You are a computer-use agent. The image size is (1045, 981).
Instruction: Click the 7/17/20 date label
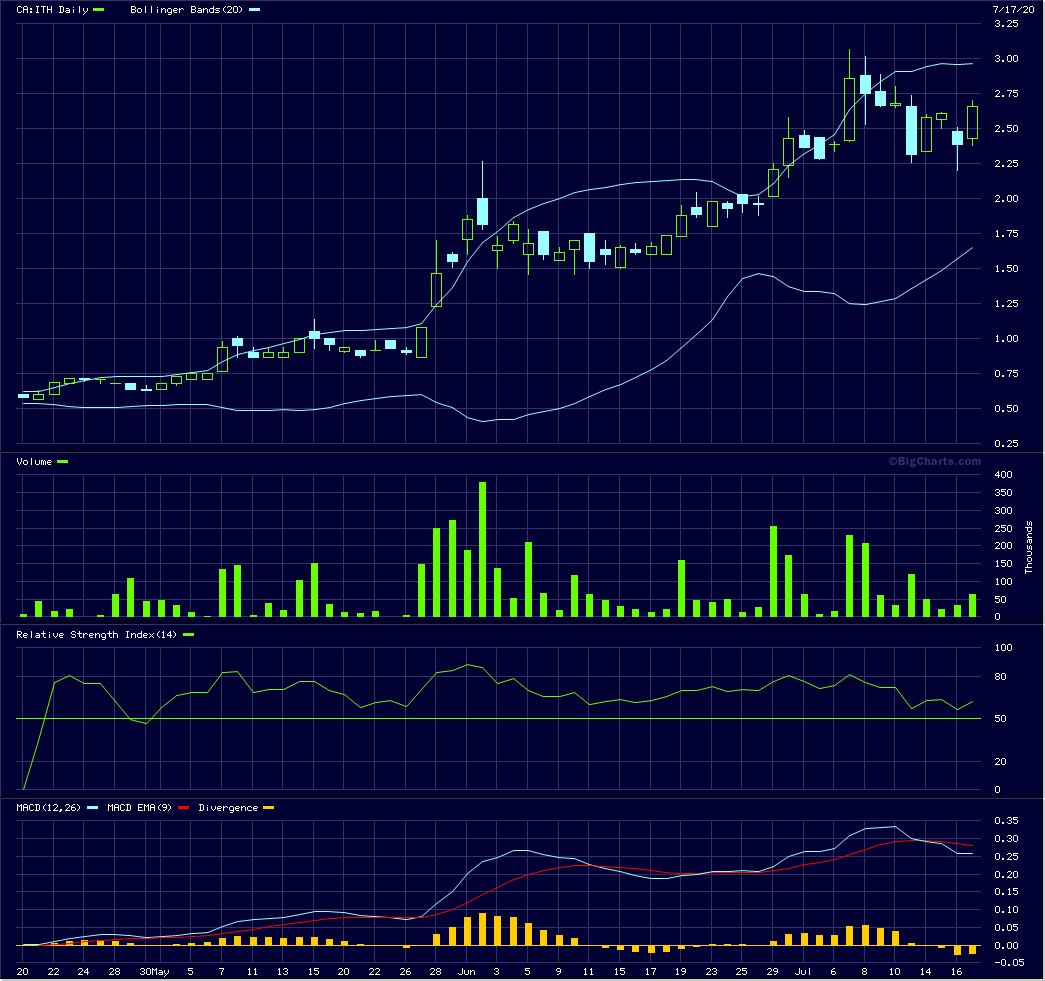(1013, 9)
